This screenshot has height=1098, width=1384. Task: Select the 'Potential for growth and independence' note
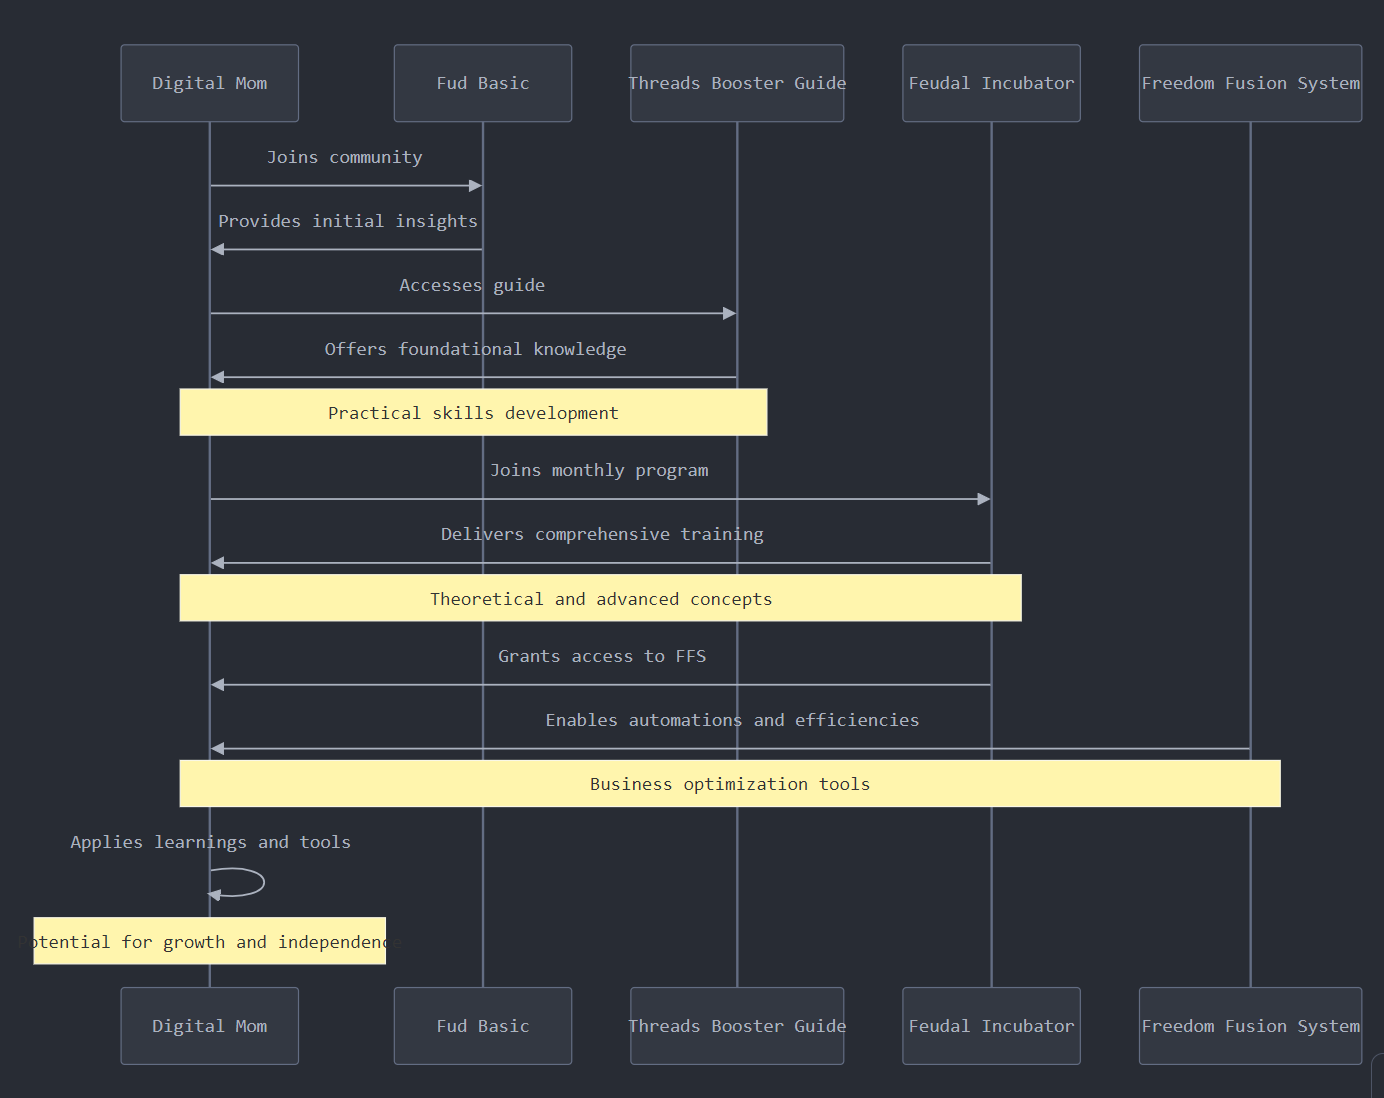click(x=209, y=941)
